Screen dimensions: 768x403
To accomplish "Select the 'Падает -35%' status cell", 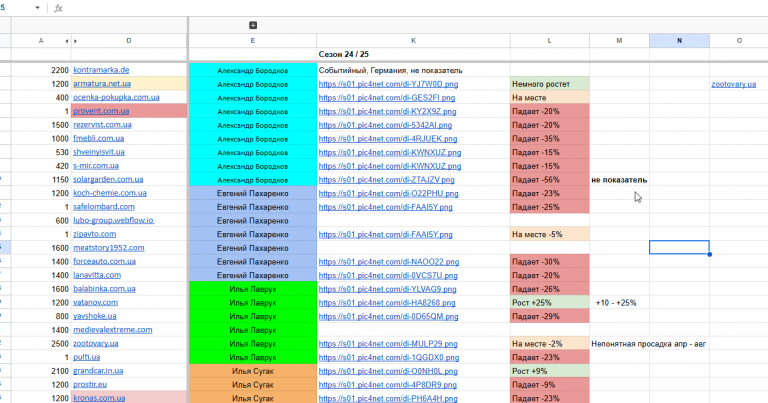I will pos(550,139).
